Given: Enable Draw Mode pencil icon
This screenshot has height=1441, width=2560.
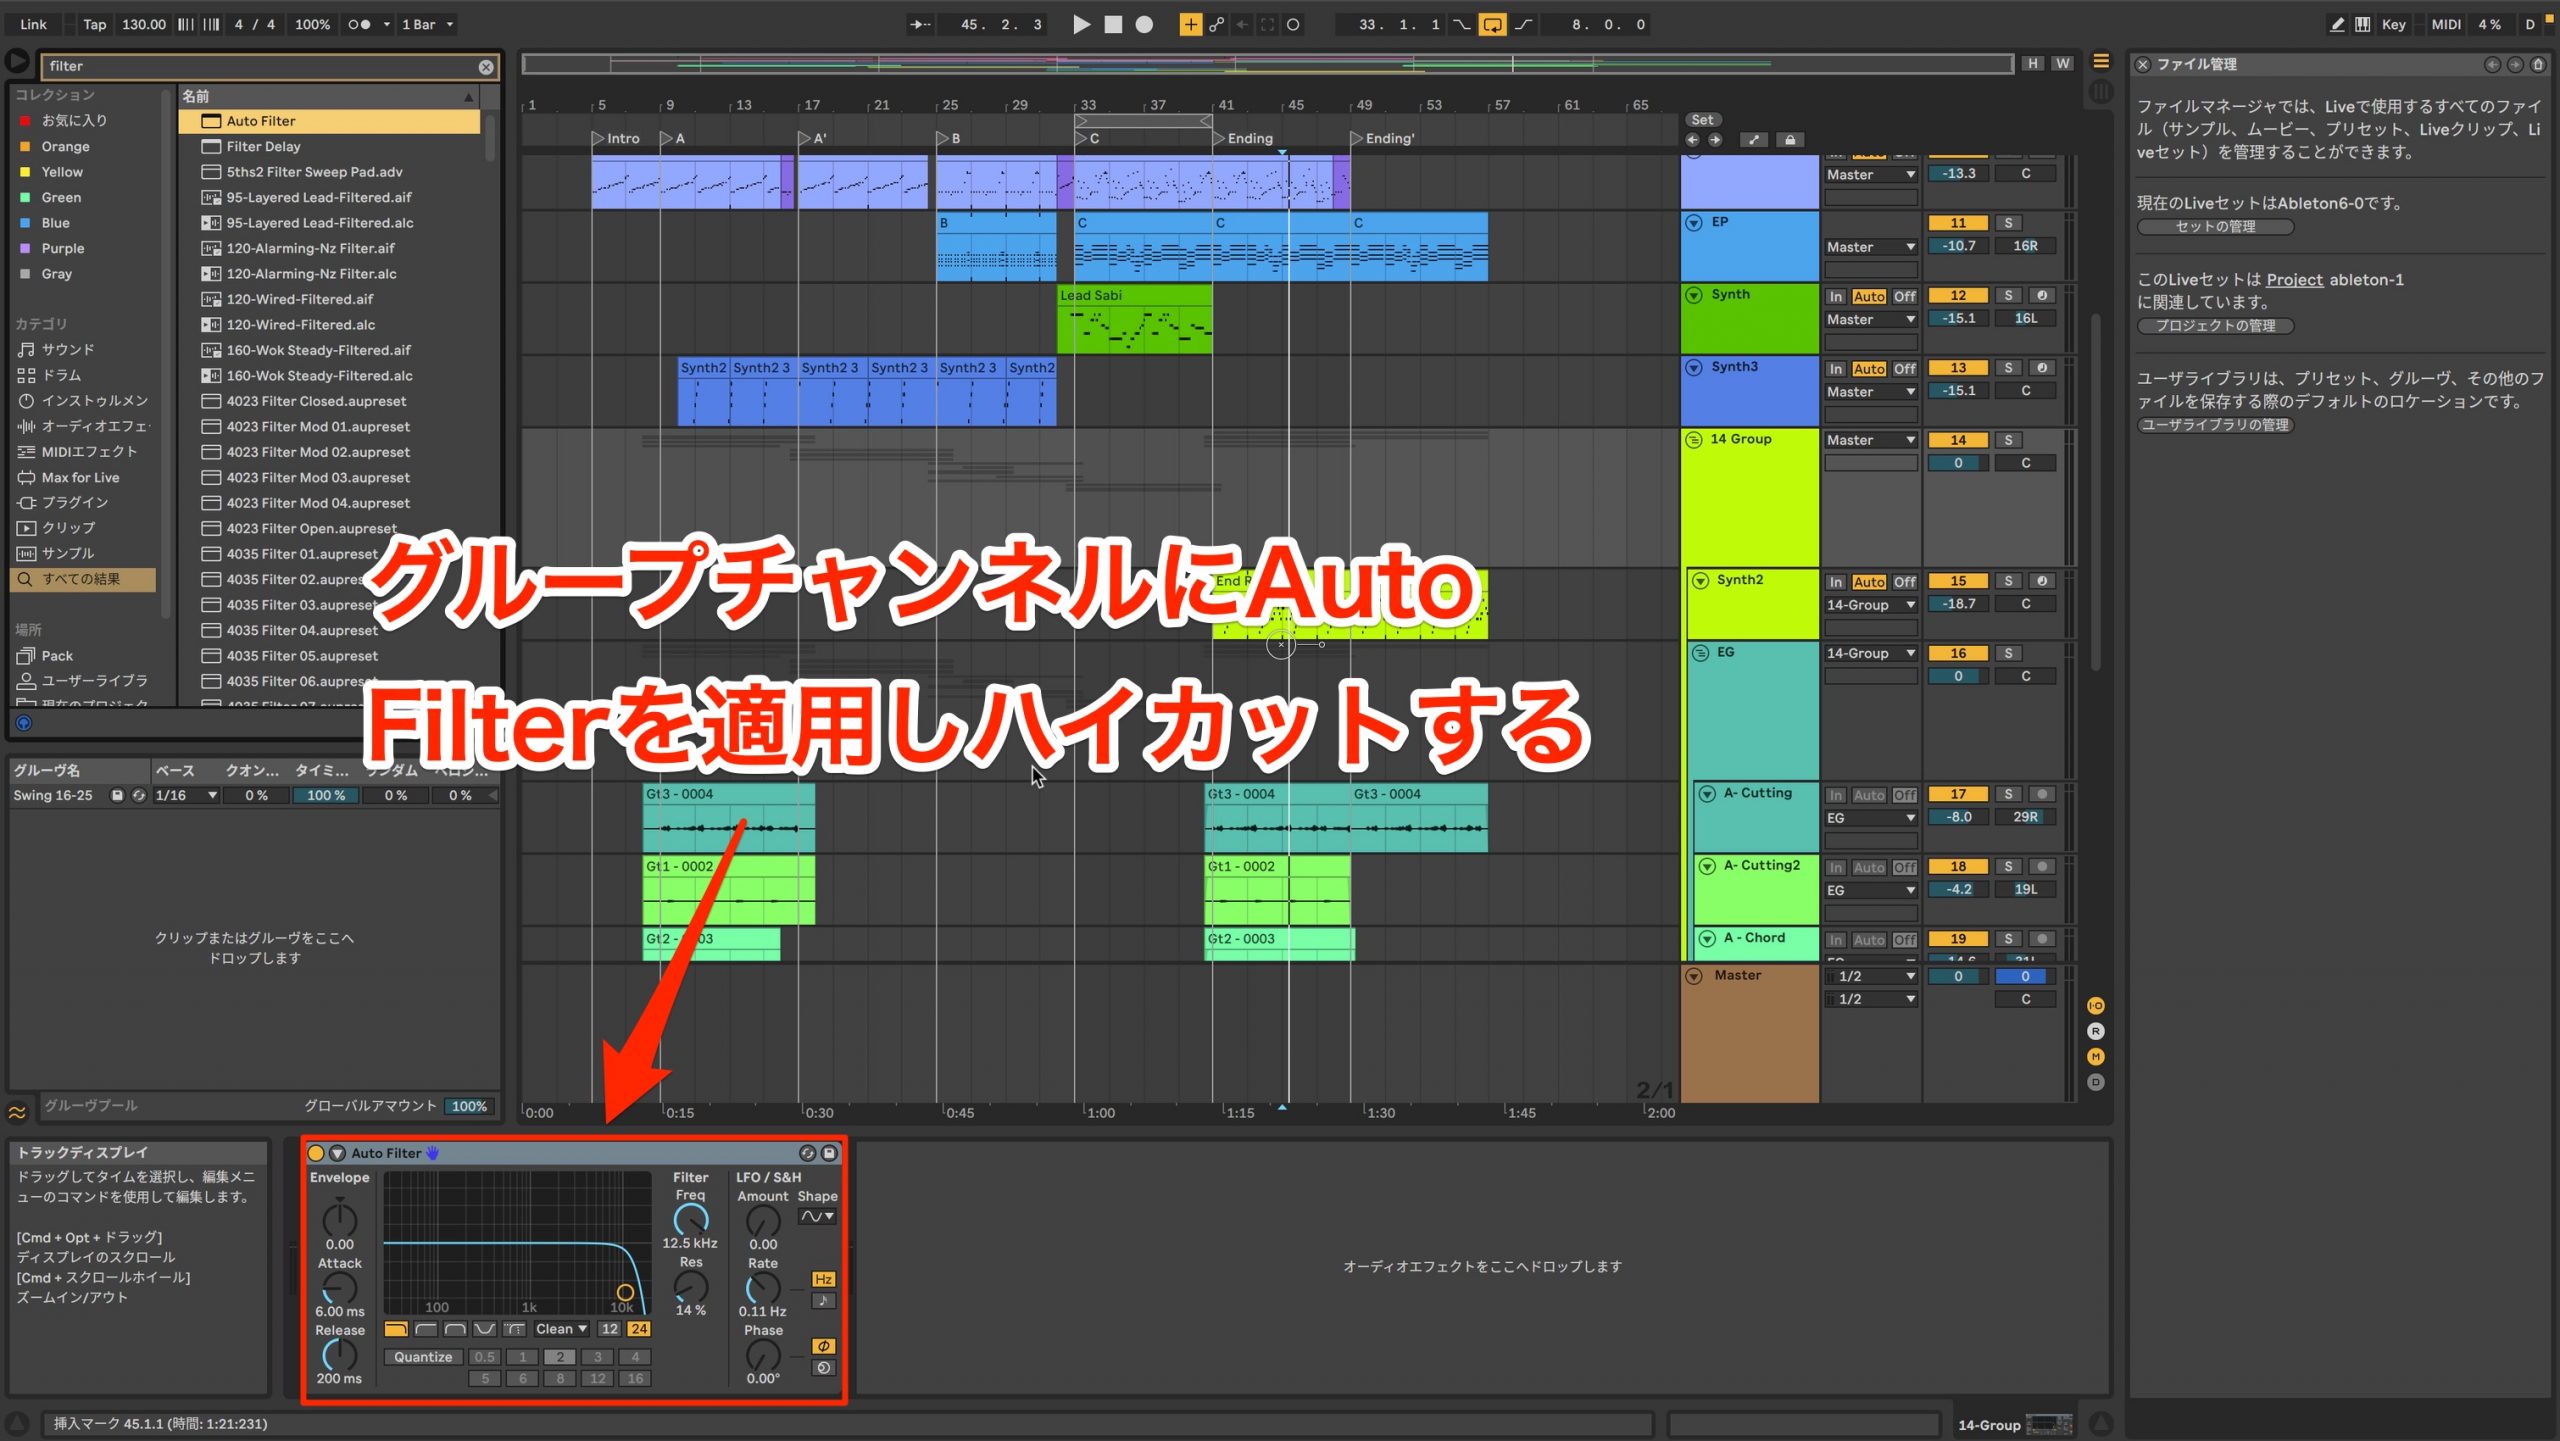Looking at the screenshot, I should 2336,24.
